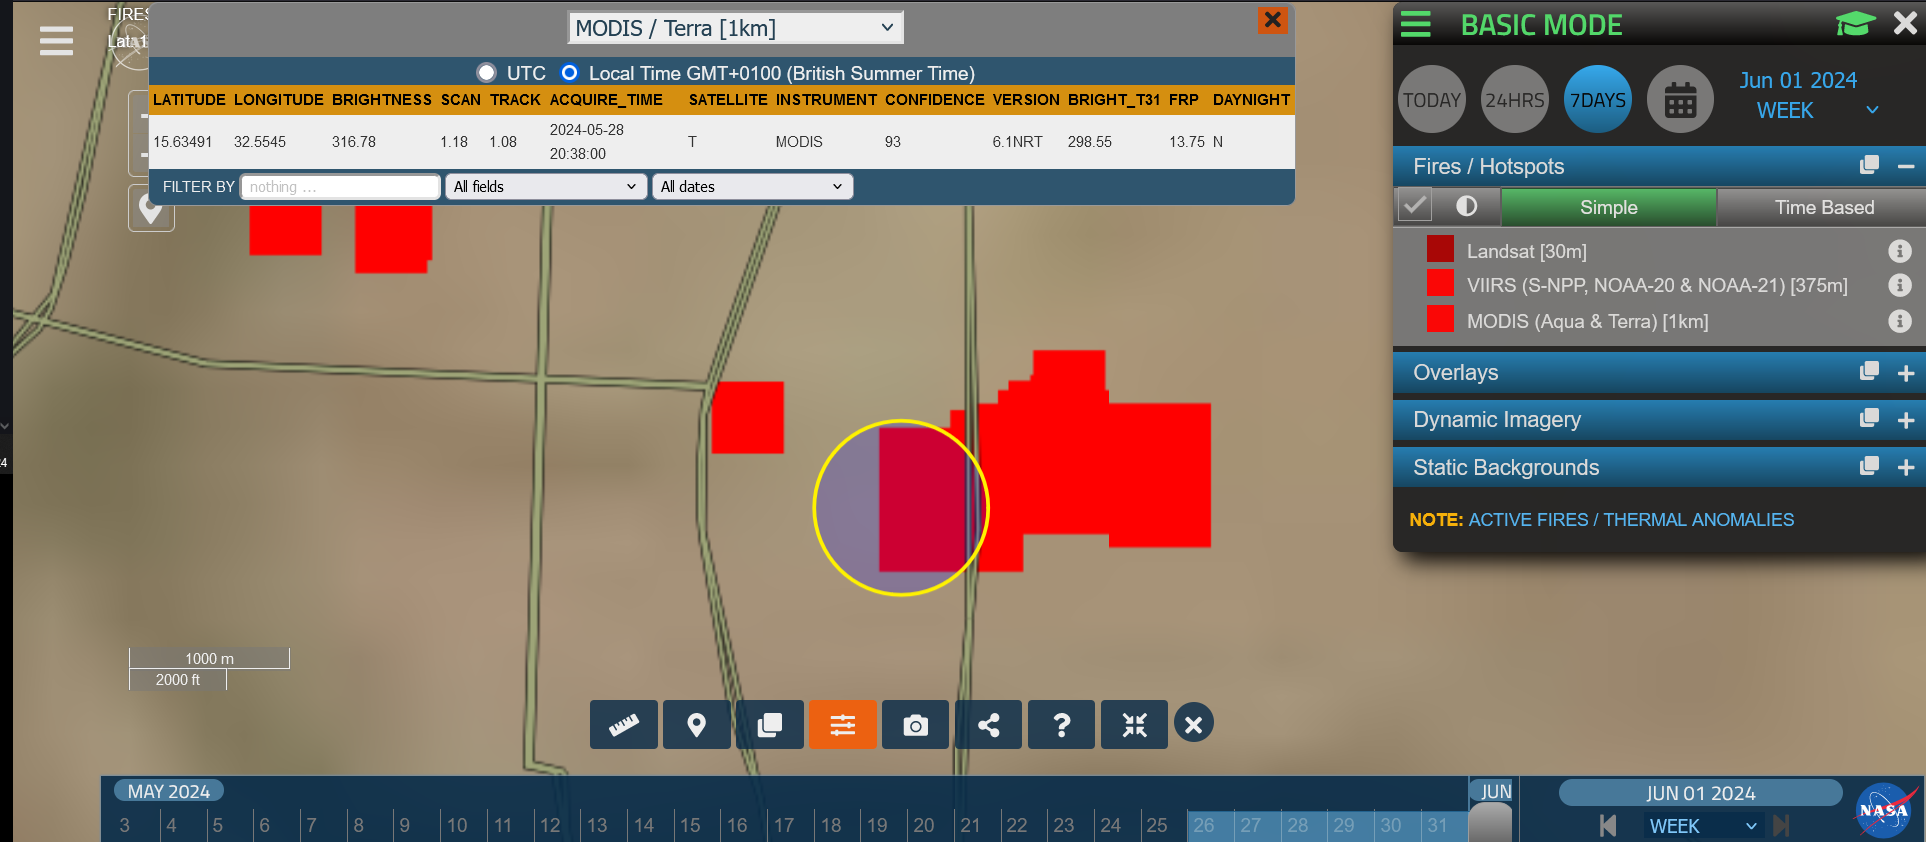Screen dimensions: 1926x842
Task: Toggle the orange settings sliders button
Action: click(843, 725)
